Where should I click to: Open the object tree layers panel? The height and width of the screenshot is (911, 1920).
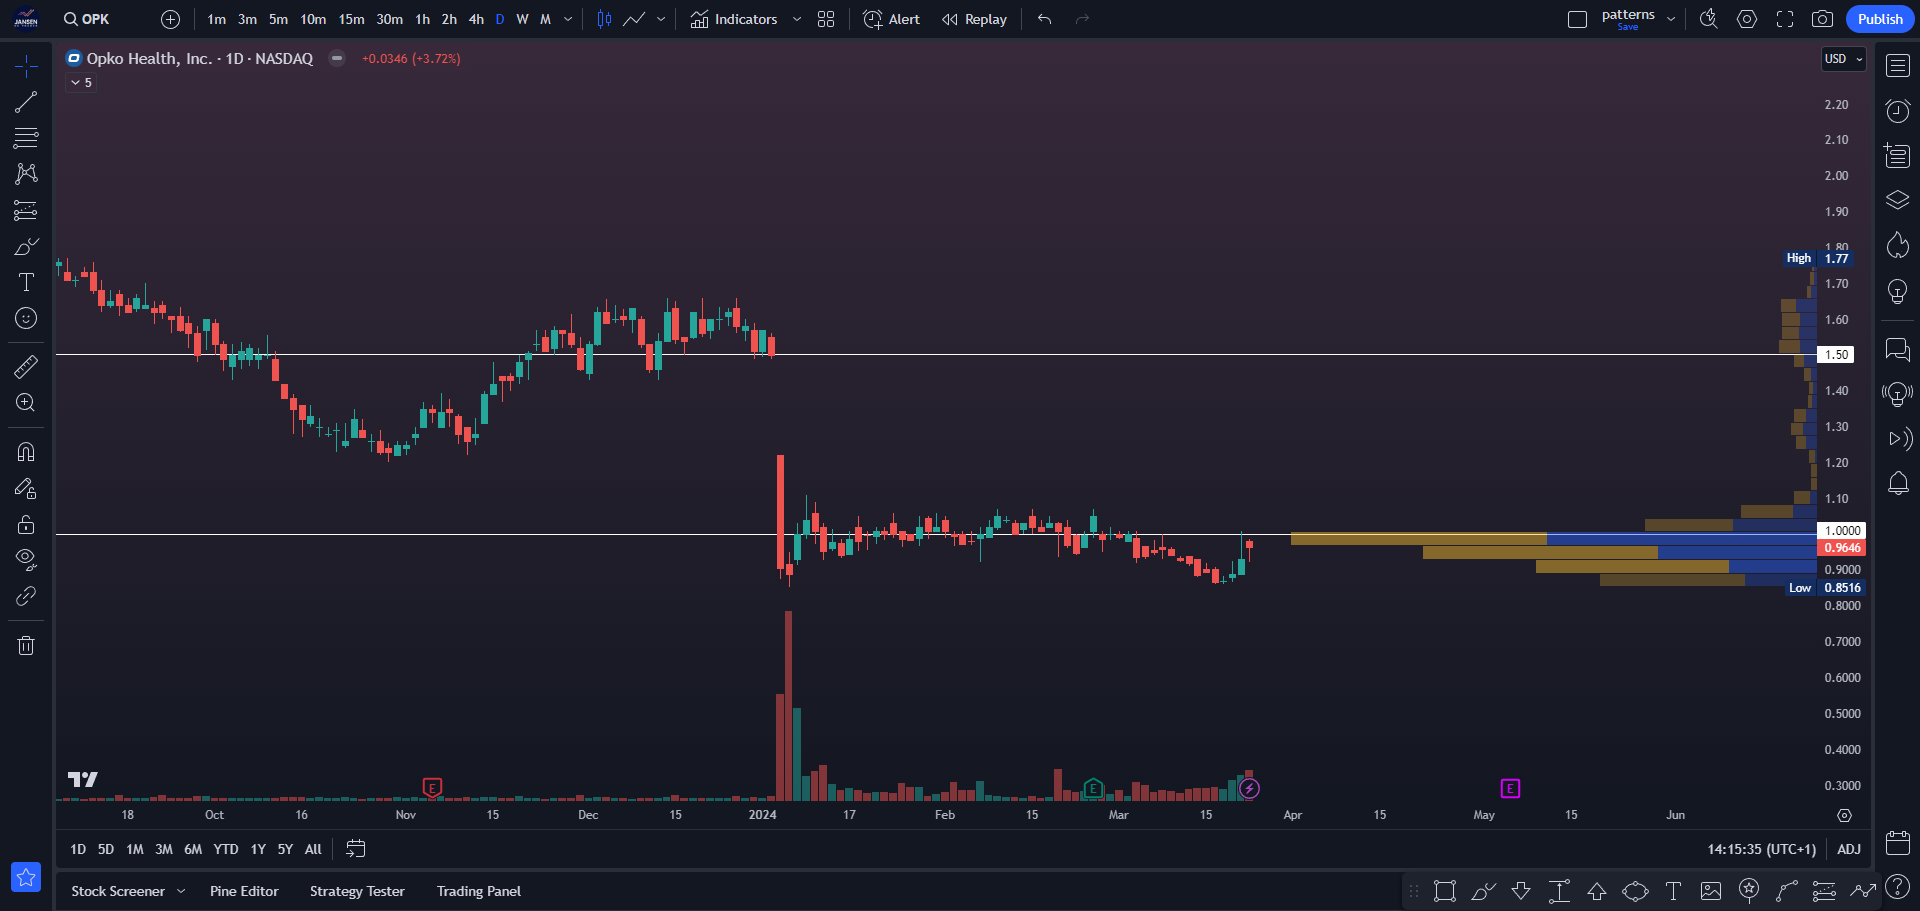coord(1898,200)
